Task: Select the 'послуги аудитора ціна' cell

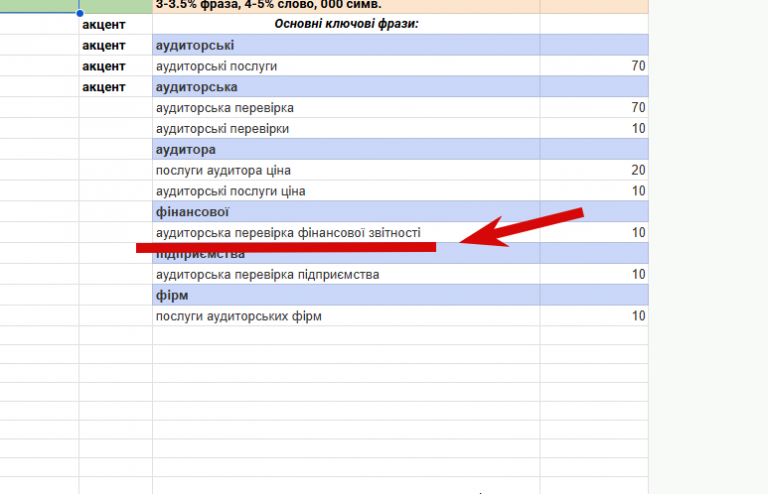Action: pos(346,170)
